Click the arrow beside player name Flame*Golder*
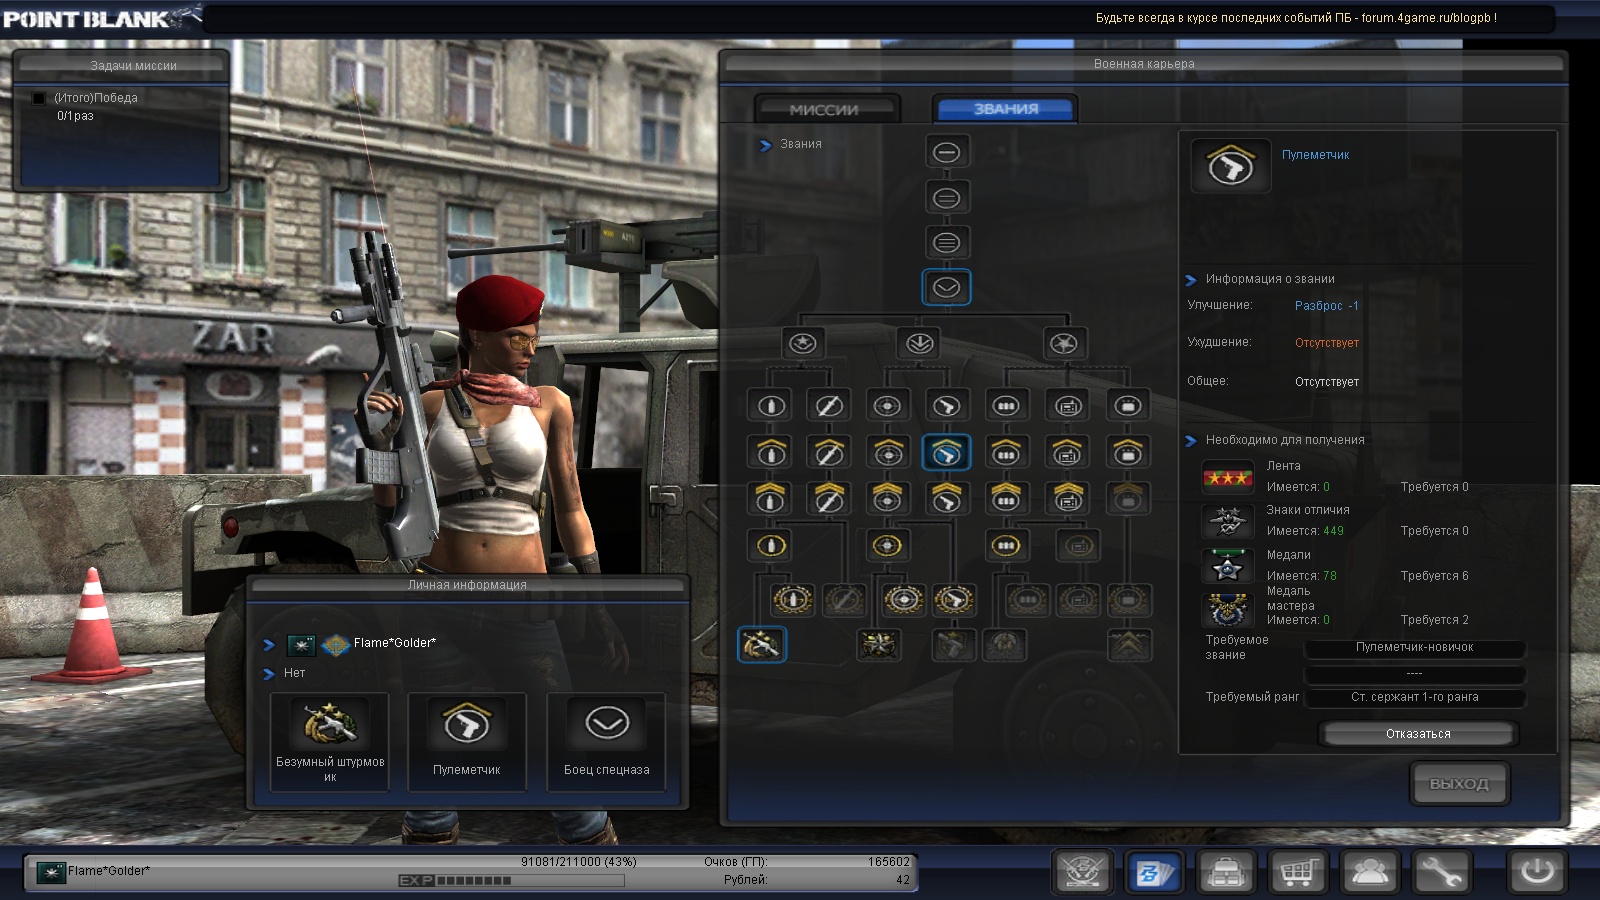The width and height of the screenshot is (1600, 900). [268, 645]
